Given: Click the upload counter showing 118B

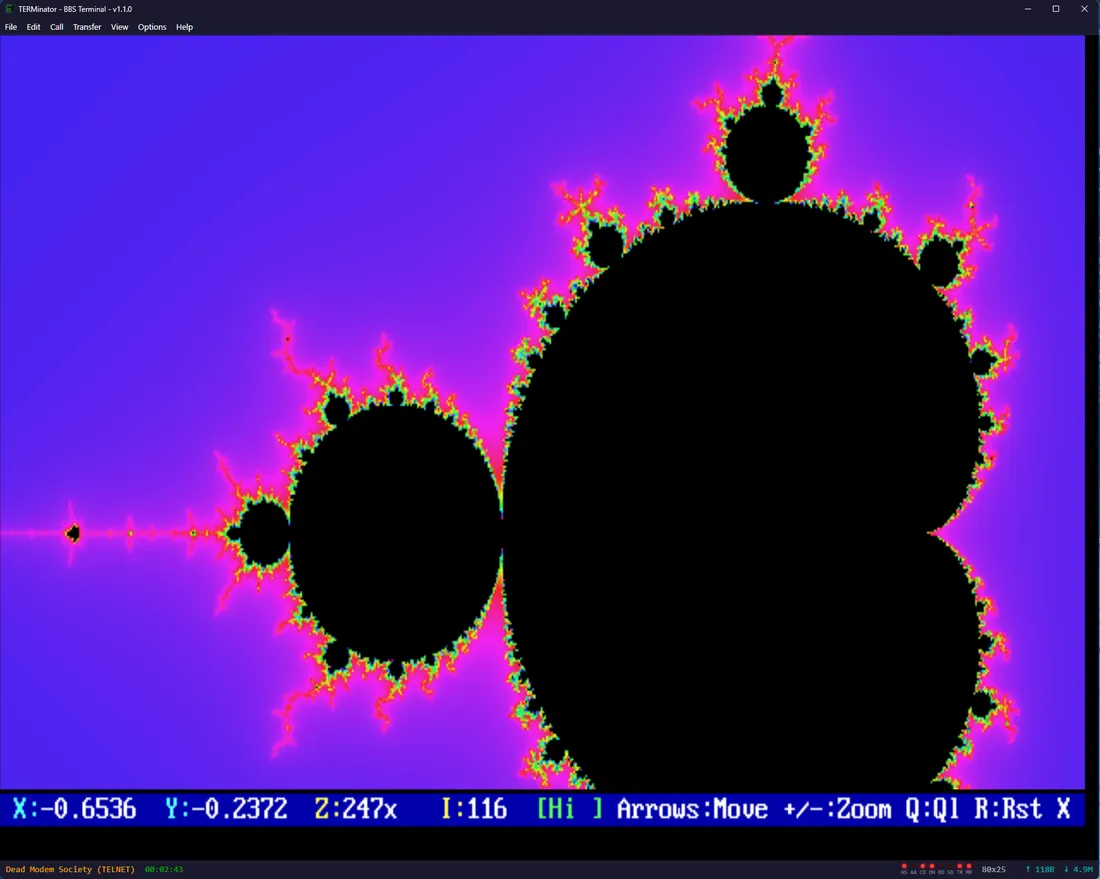Looking at the screenshot, I should click(1040, 869).
